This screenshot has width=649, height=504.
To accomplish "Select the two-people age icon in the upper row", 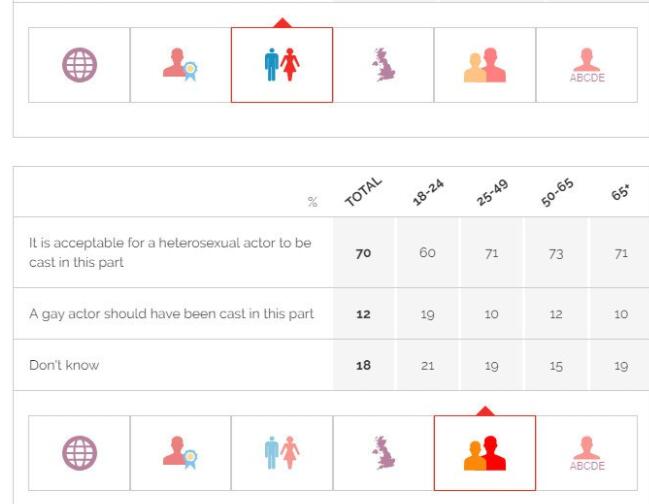I will tap(485, 65).
